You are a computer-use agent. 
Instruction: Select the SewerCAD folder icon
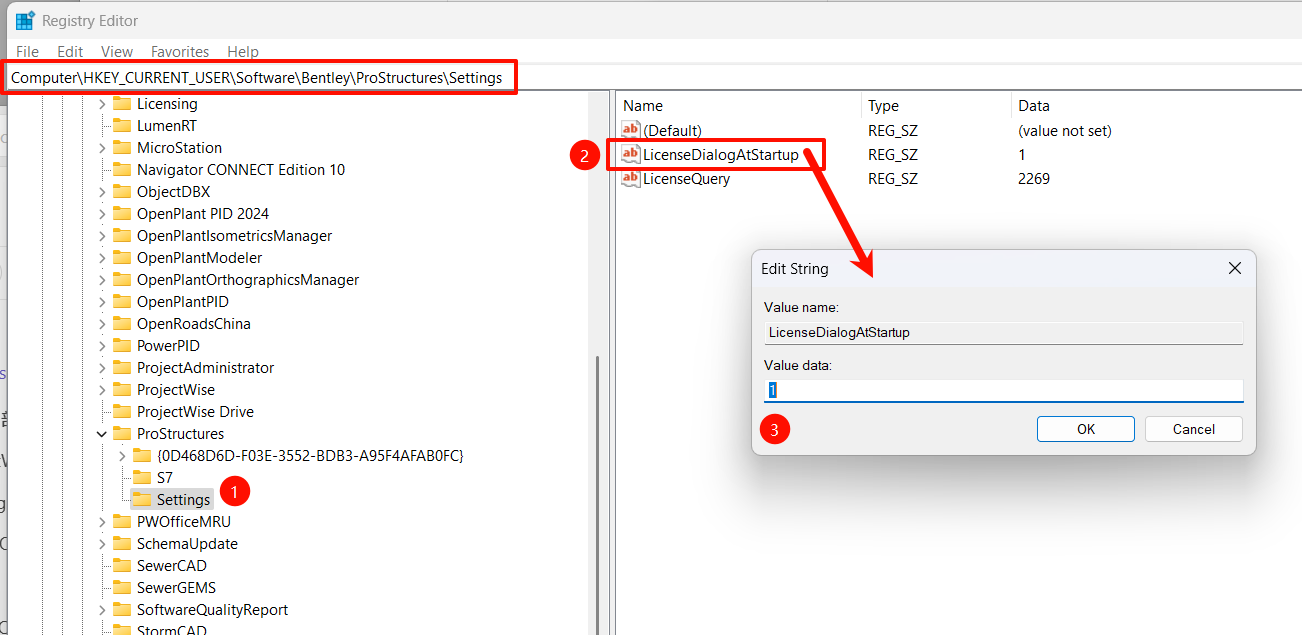[x=122, y=566]
